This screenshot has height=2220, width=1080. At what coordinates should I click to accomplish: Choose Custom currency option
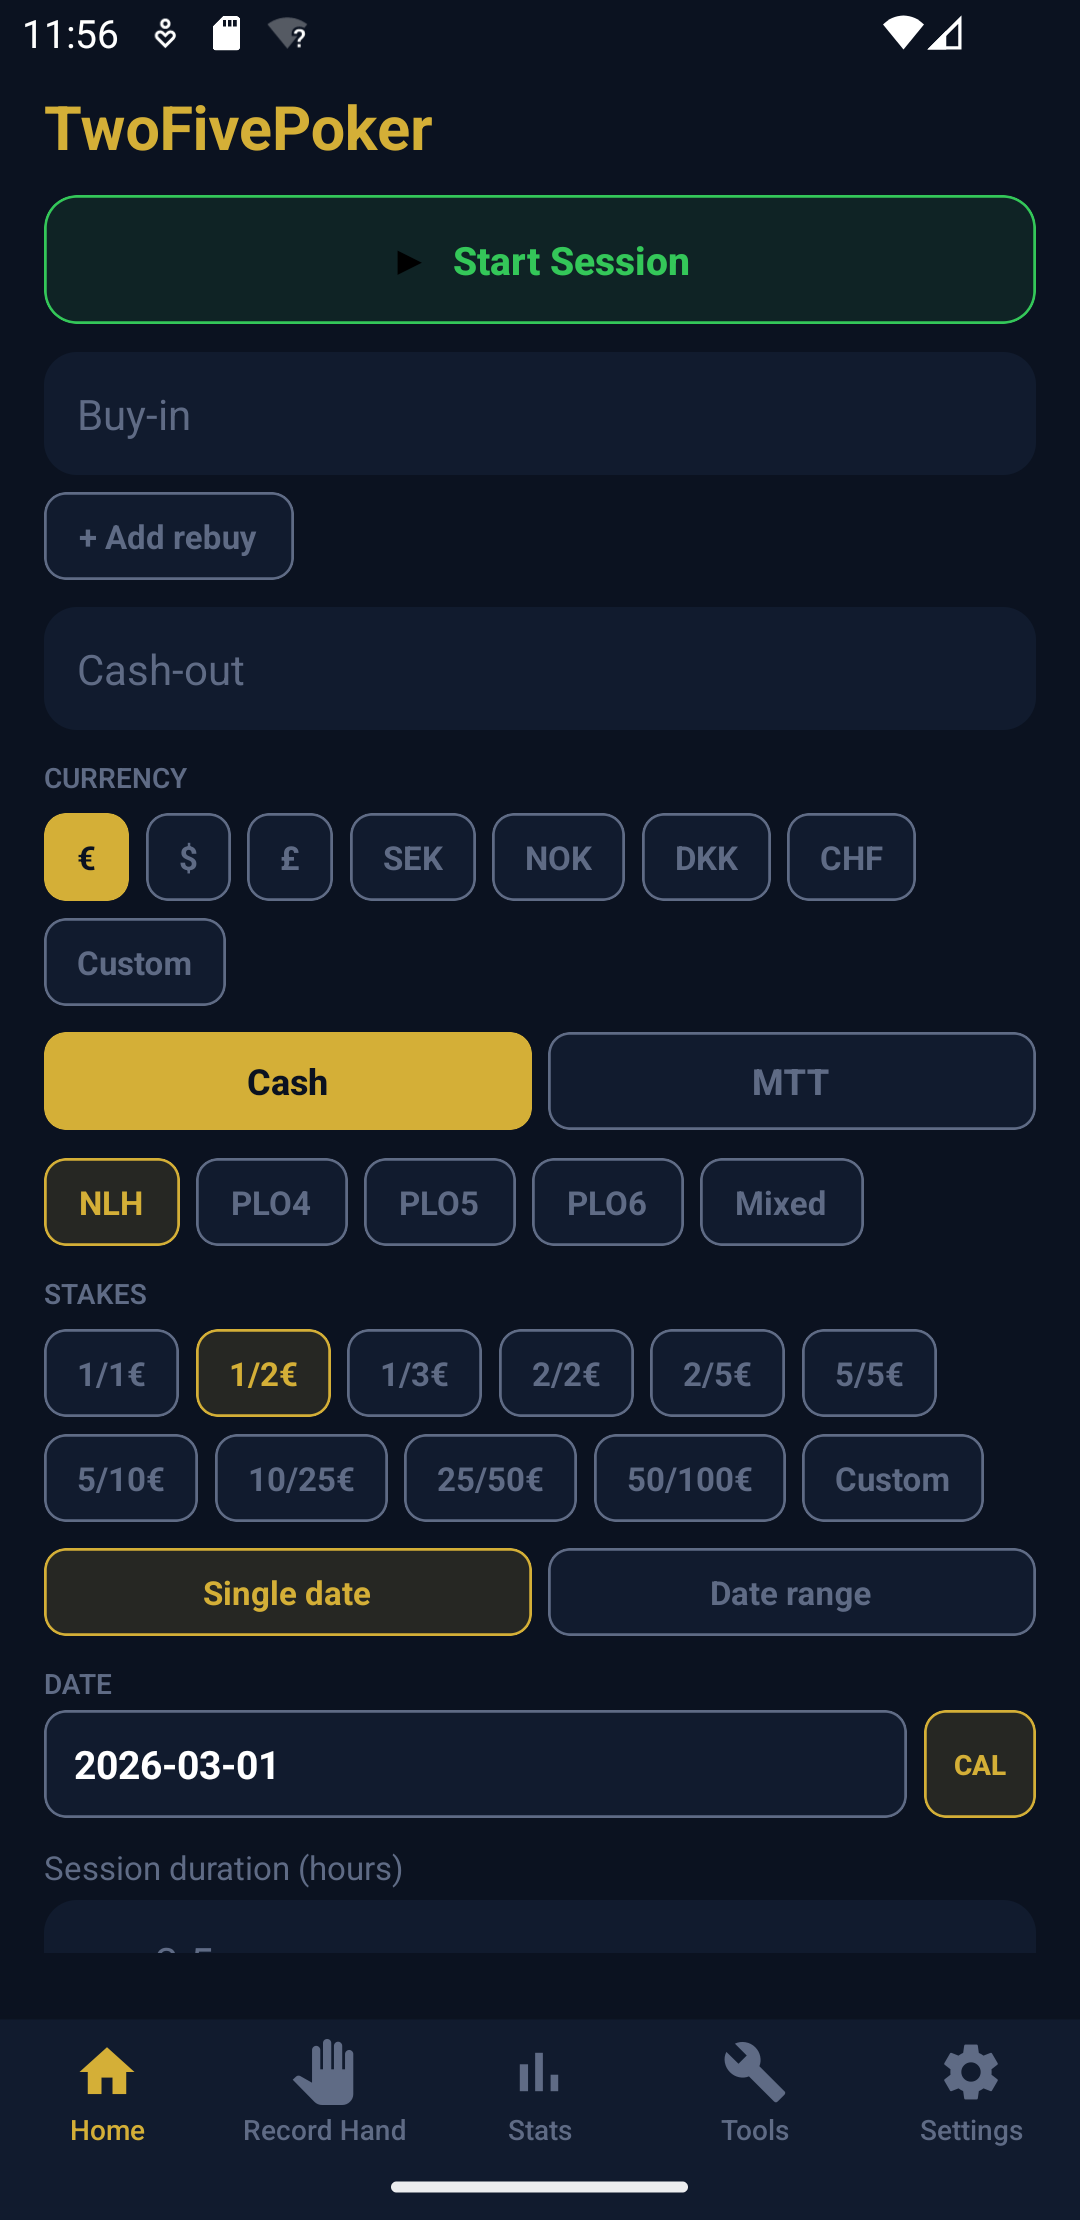135,963
